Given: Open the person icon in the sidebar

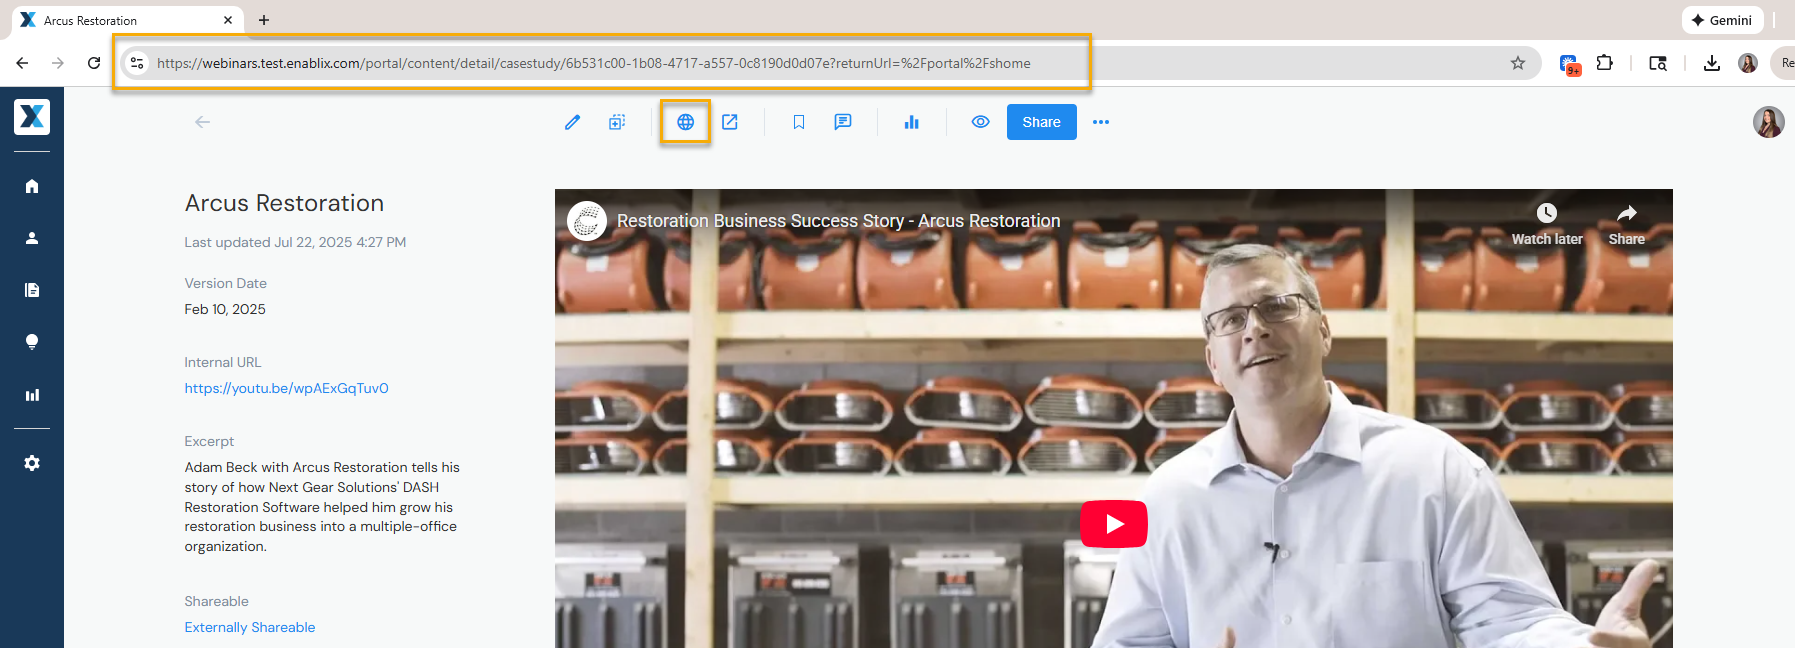Looking at the screenshot, I should (32, 238).
